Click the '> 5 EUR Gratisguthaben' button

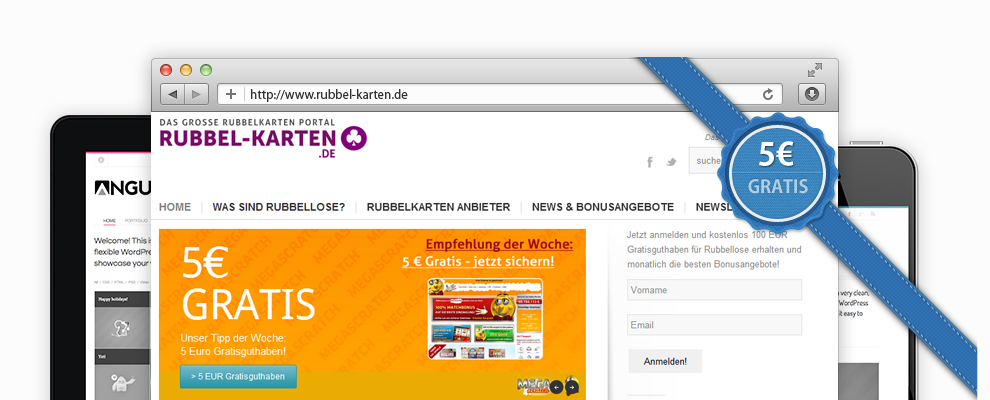pos(238,377)
